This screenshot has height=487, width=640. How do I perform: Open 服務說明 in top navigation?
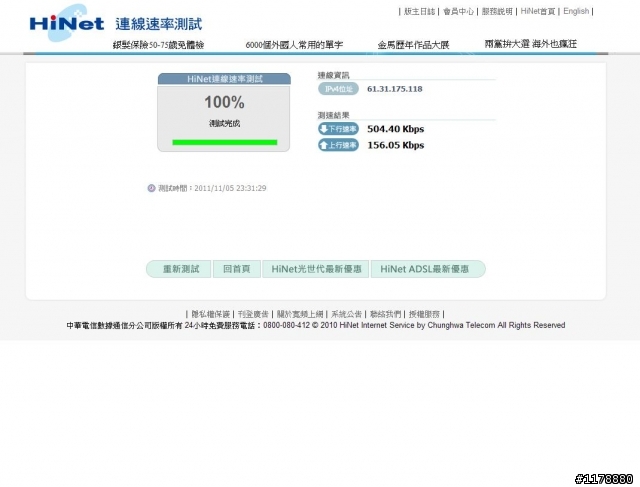tap(497, 11)
